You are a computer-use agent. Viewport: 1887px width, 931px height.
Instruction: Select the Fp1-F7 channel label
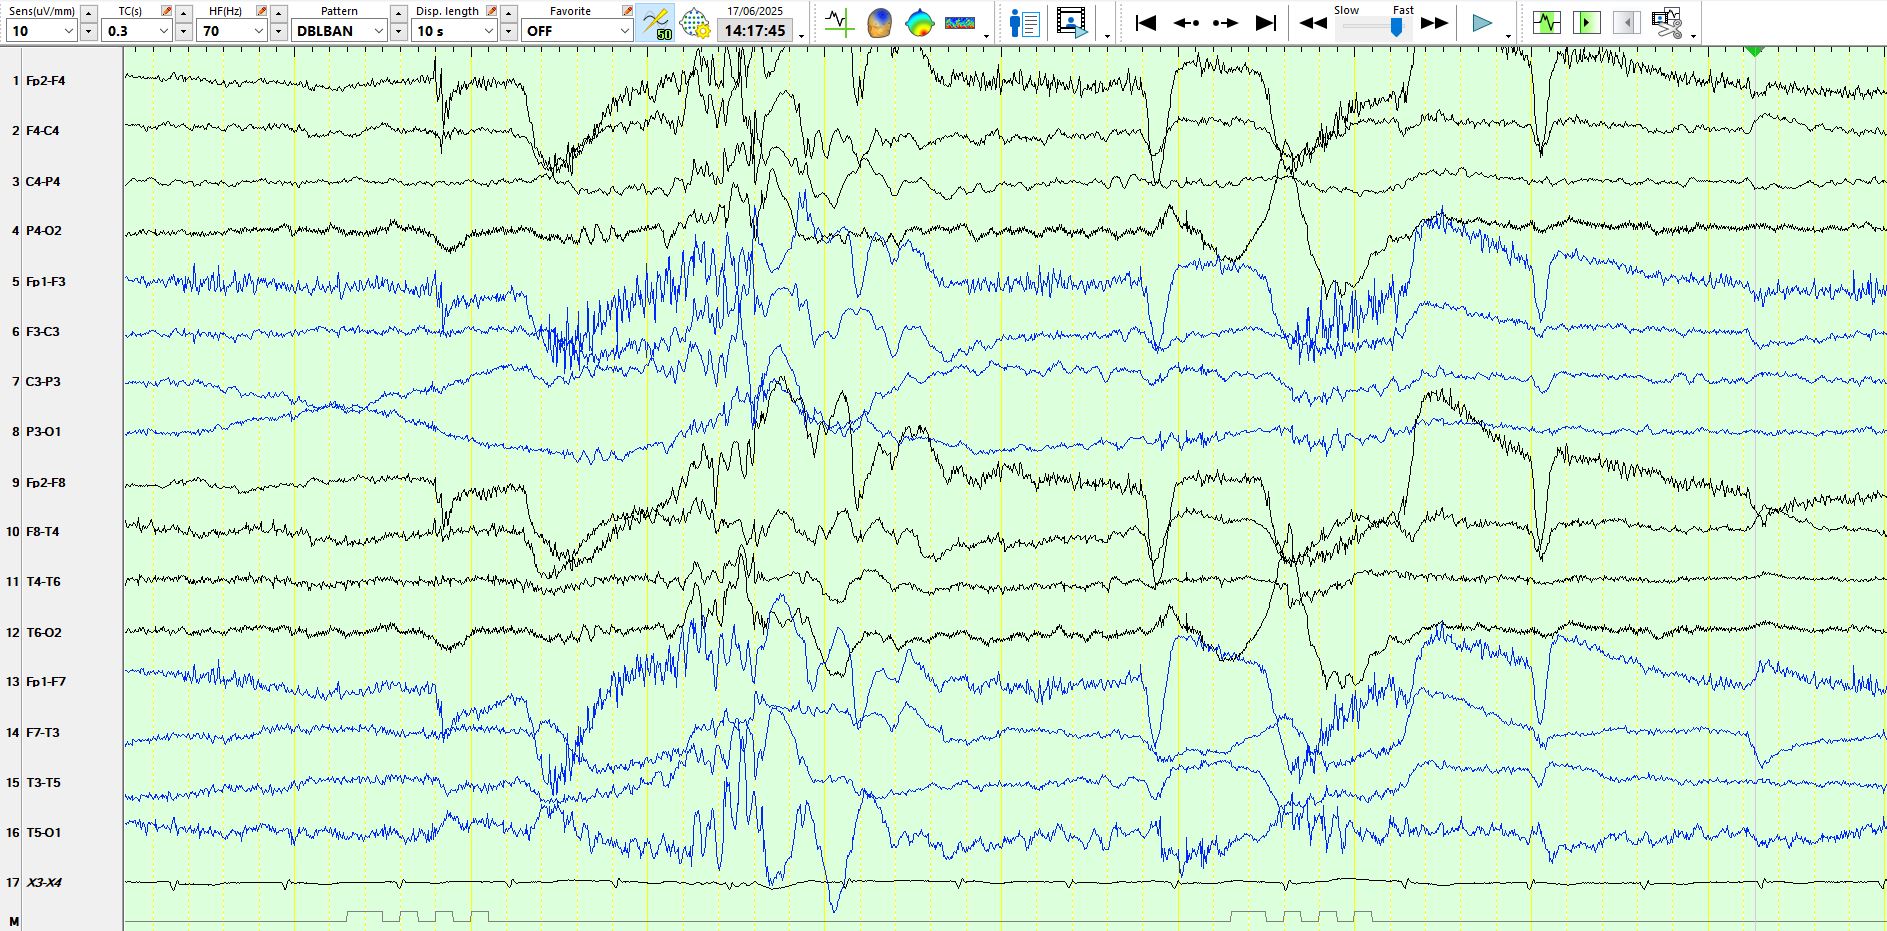[x=46, y=681]
